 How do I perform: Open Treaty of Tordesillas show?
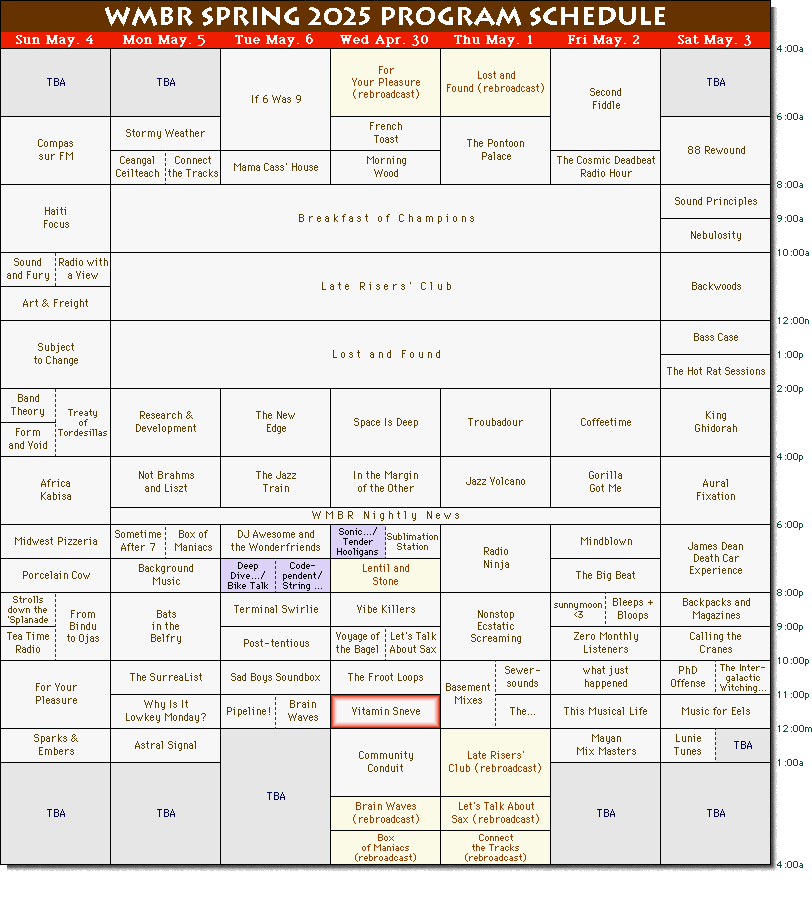tap(83, 422)
